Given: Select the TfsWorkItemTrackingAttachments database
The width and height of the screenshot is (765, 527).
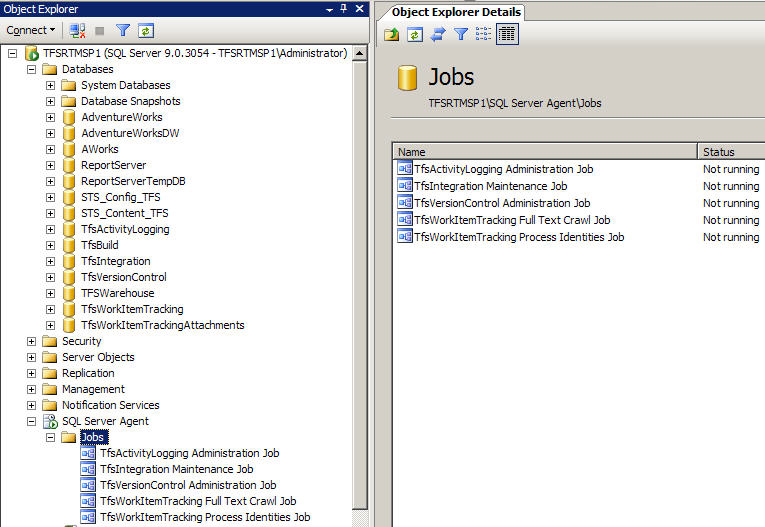Looking at the screenshot, I should point(162,325).
